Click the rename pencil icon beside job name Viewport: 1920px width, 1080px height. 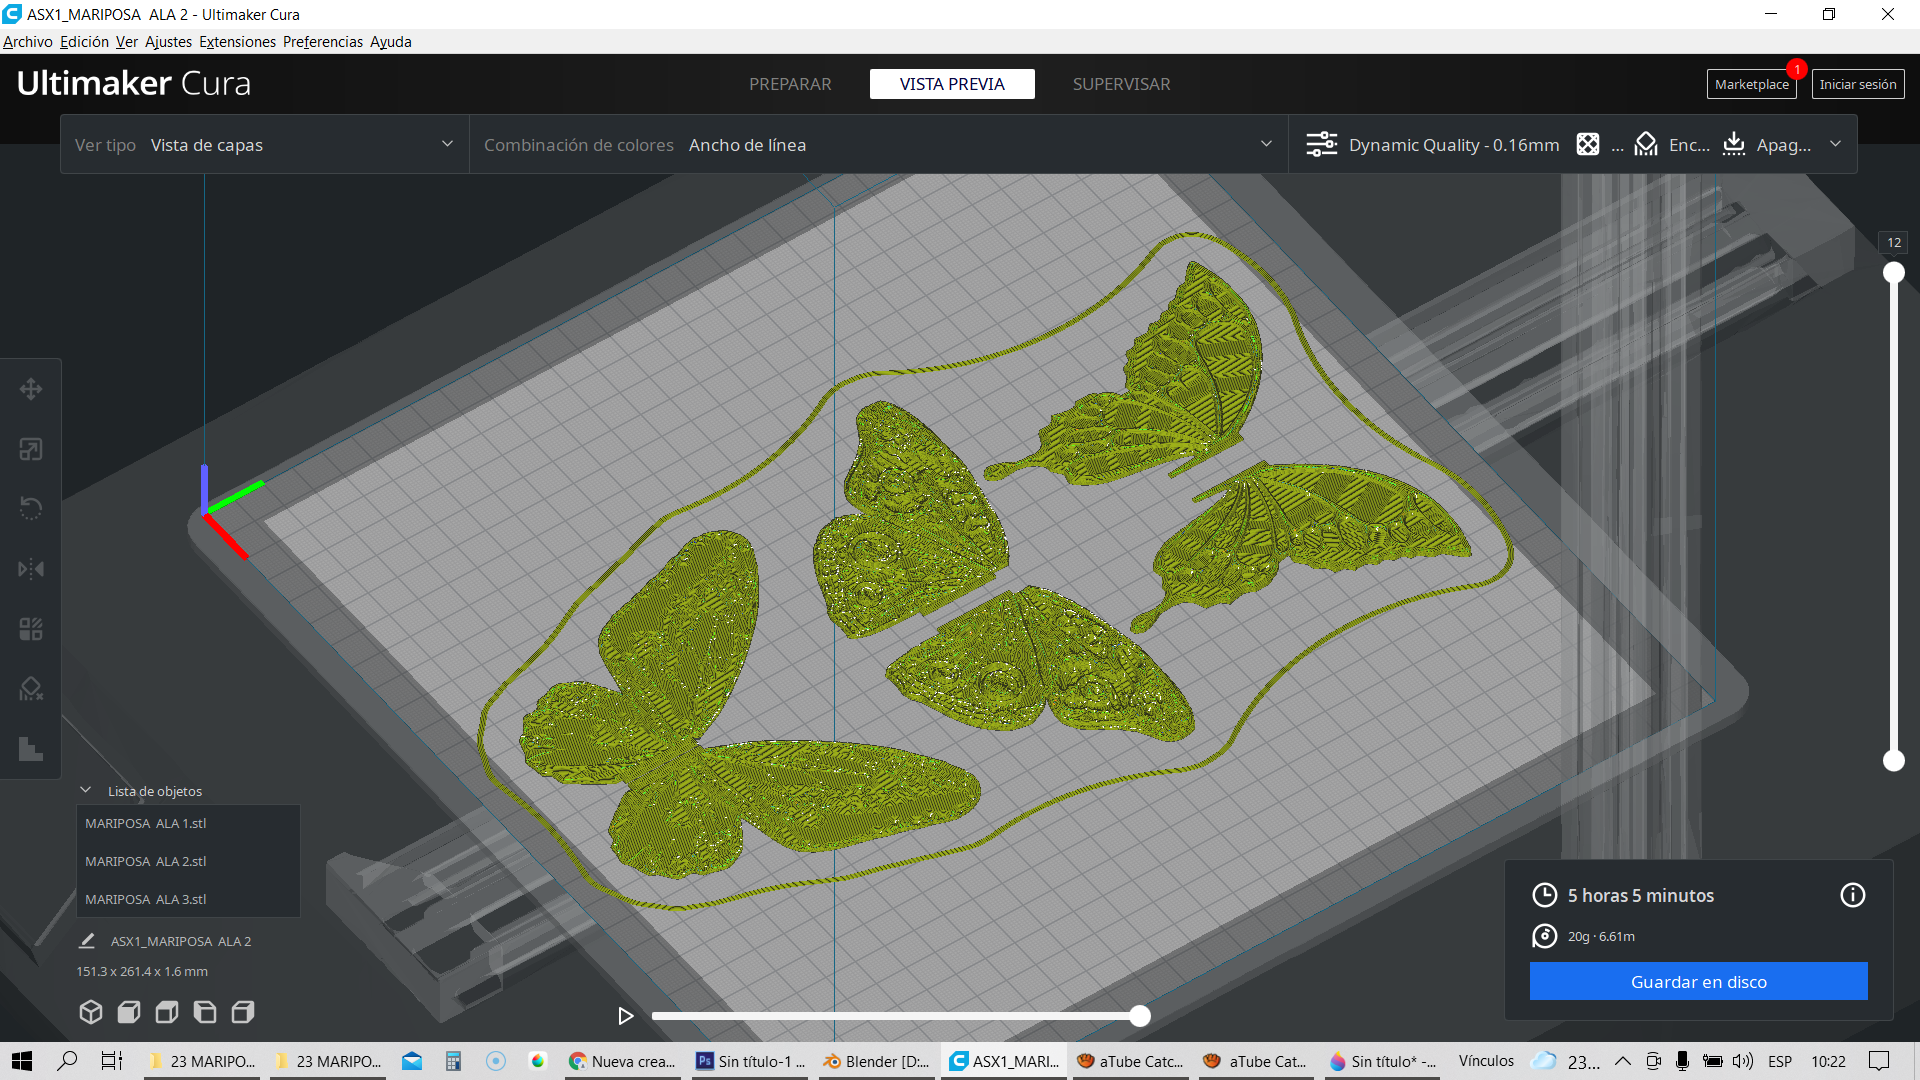87,941
